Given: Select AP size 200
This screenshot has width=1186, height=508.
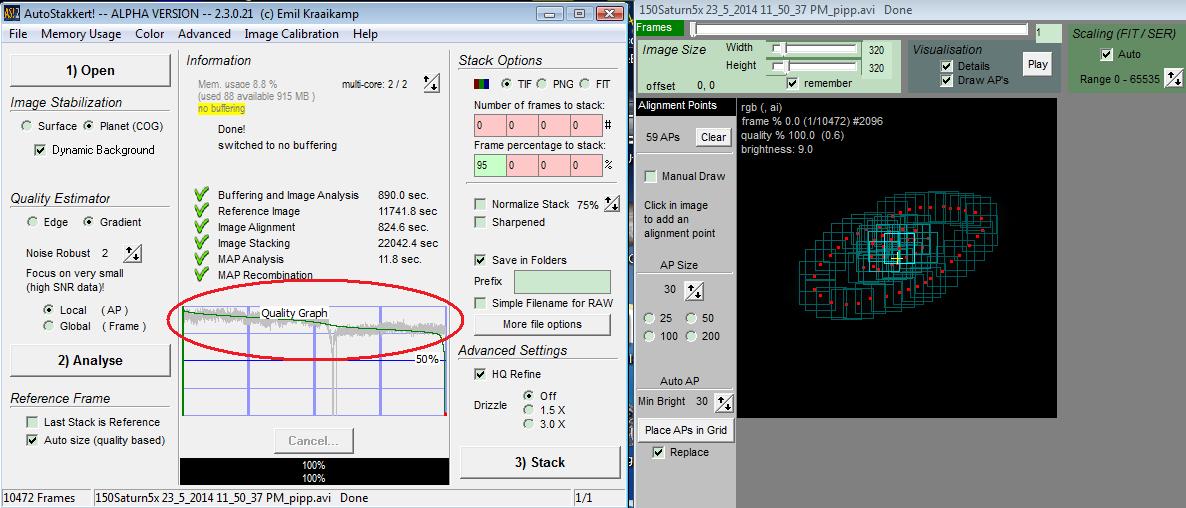Looking at the screenshot, I should tap(691, 336).
